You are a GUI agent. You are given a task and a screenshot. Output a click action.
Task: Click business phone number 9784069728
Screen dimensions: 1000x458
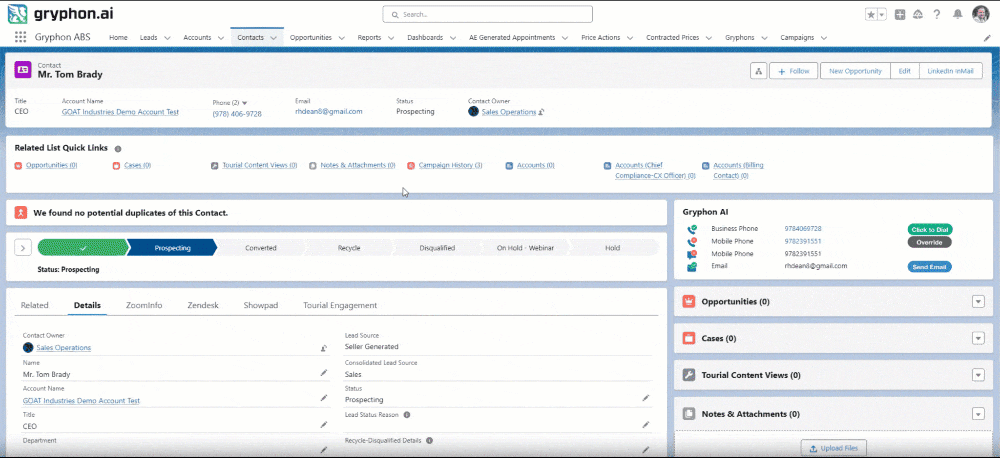click(803, 229)
